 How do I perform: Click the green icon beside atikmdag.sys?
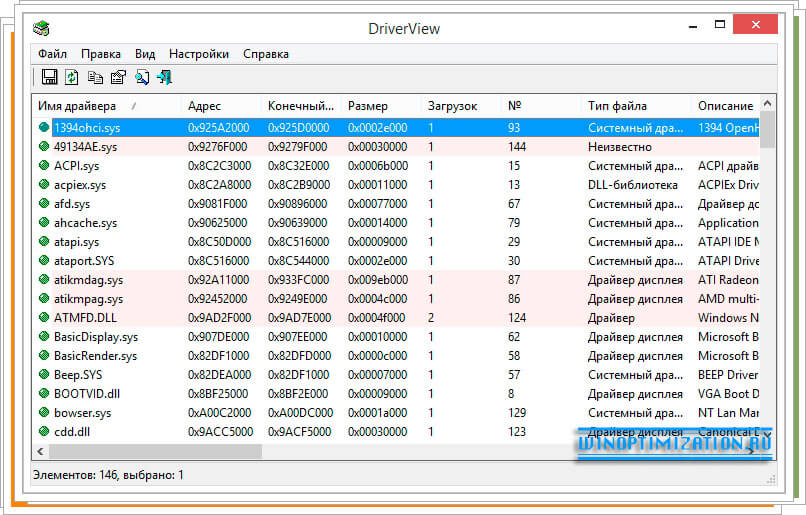44,279
